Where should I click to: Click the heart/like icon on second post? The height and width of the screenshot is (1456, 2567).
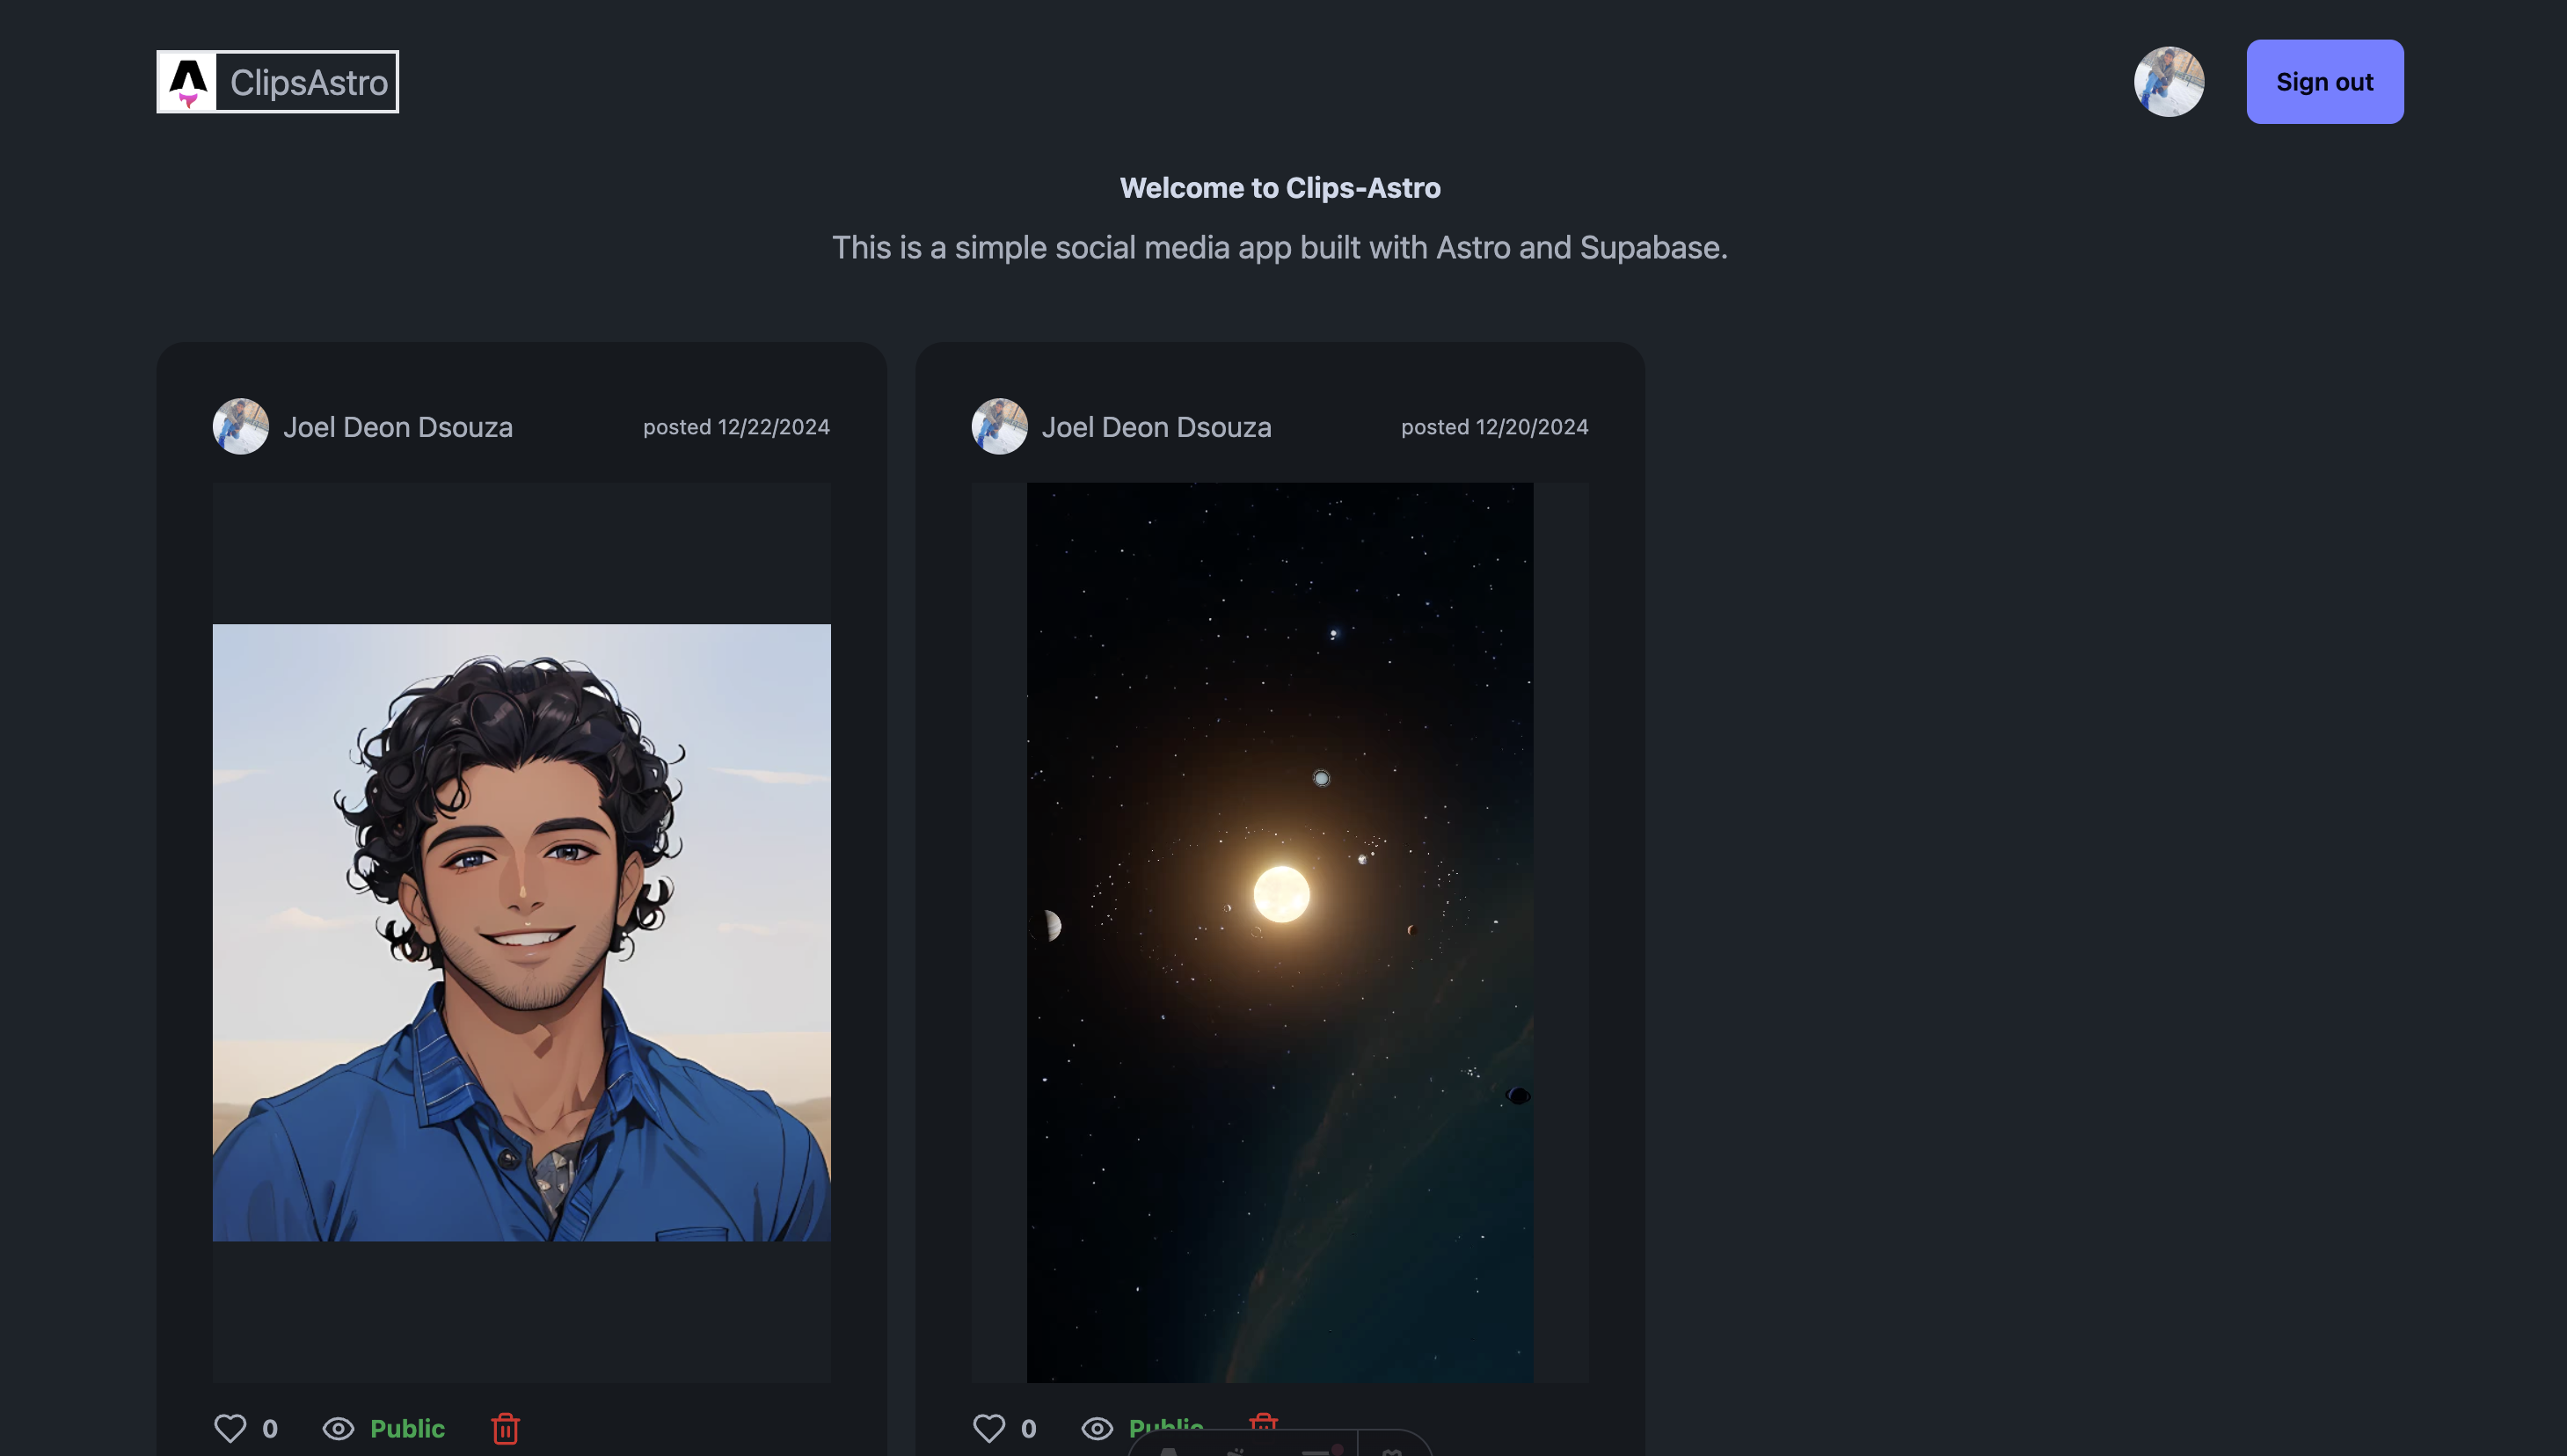coord(988,1428)
